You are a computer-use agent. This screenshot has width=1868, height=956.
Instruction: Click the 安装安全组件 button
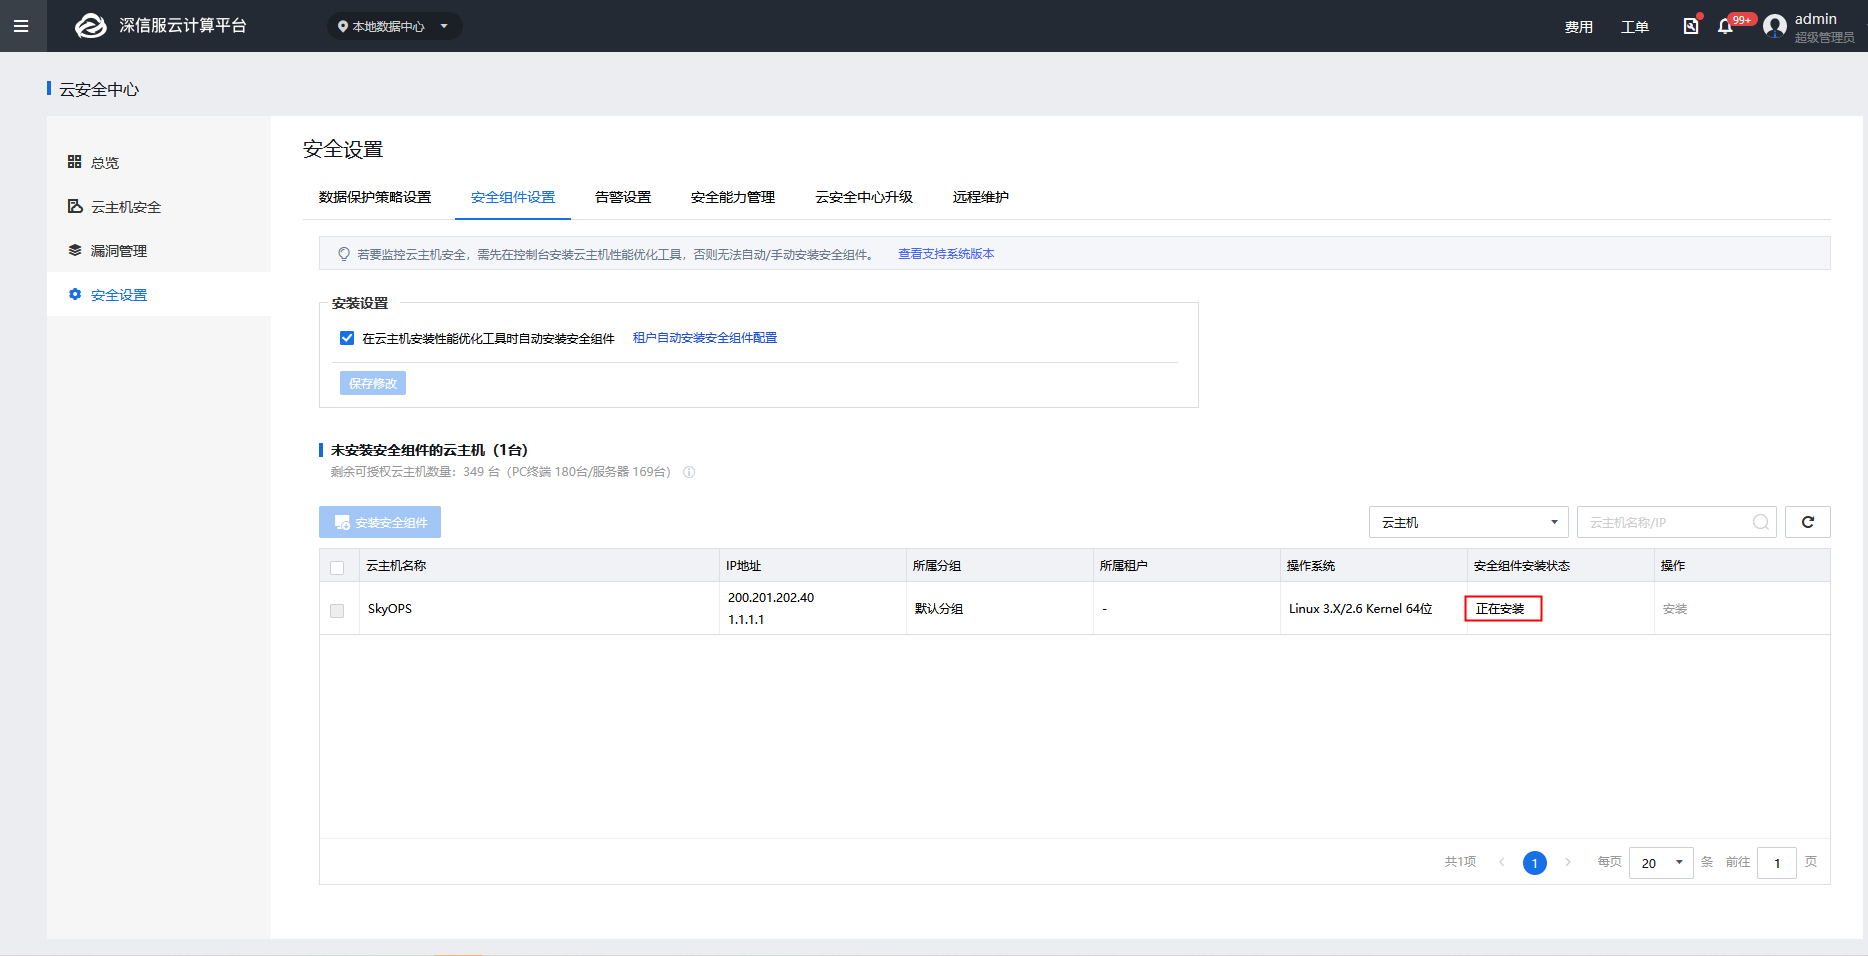380,522
